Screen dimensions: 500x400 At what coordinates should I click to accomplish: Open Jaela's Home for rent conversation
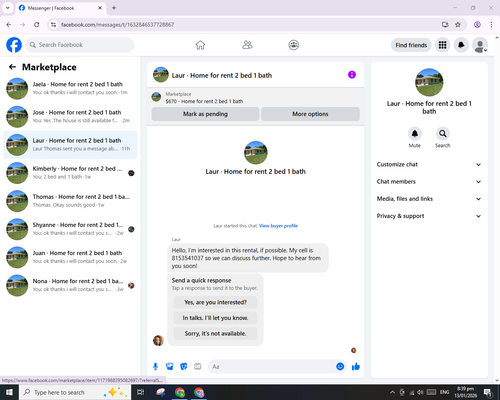[70, 88]
